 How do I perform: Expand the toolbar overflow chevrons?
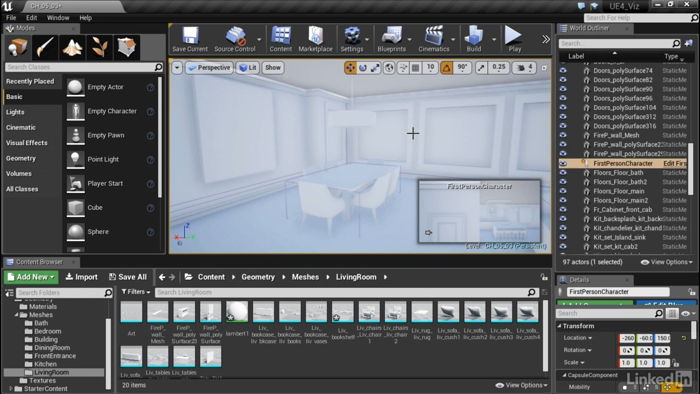tap(546, 39)
